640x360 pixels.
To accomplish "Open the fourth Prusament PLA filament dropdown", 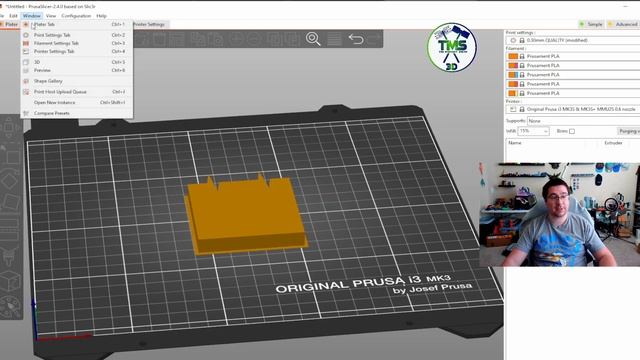I will pyautogui.click(x=573, y=84).
